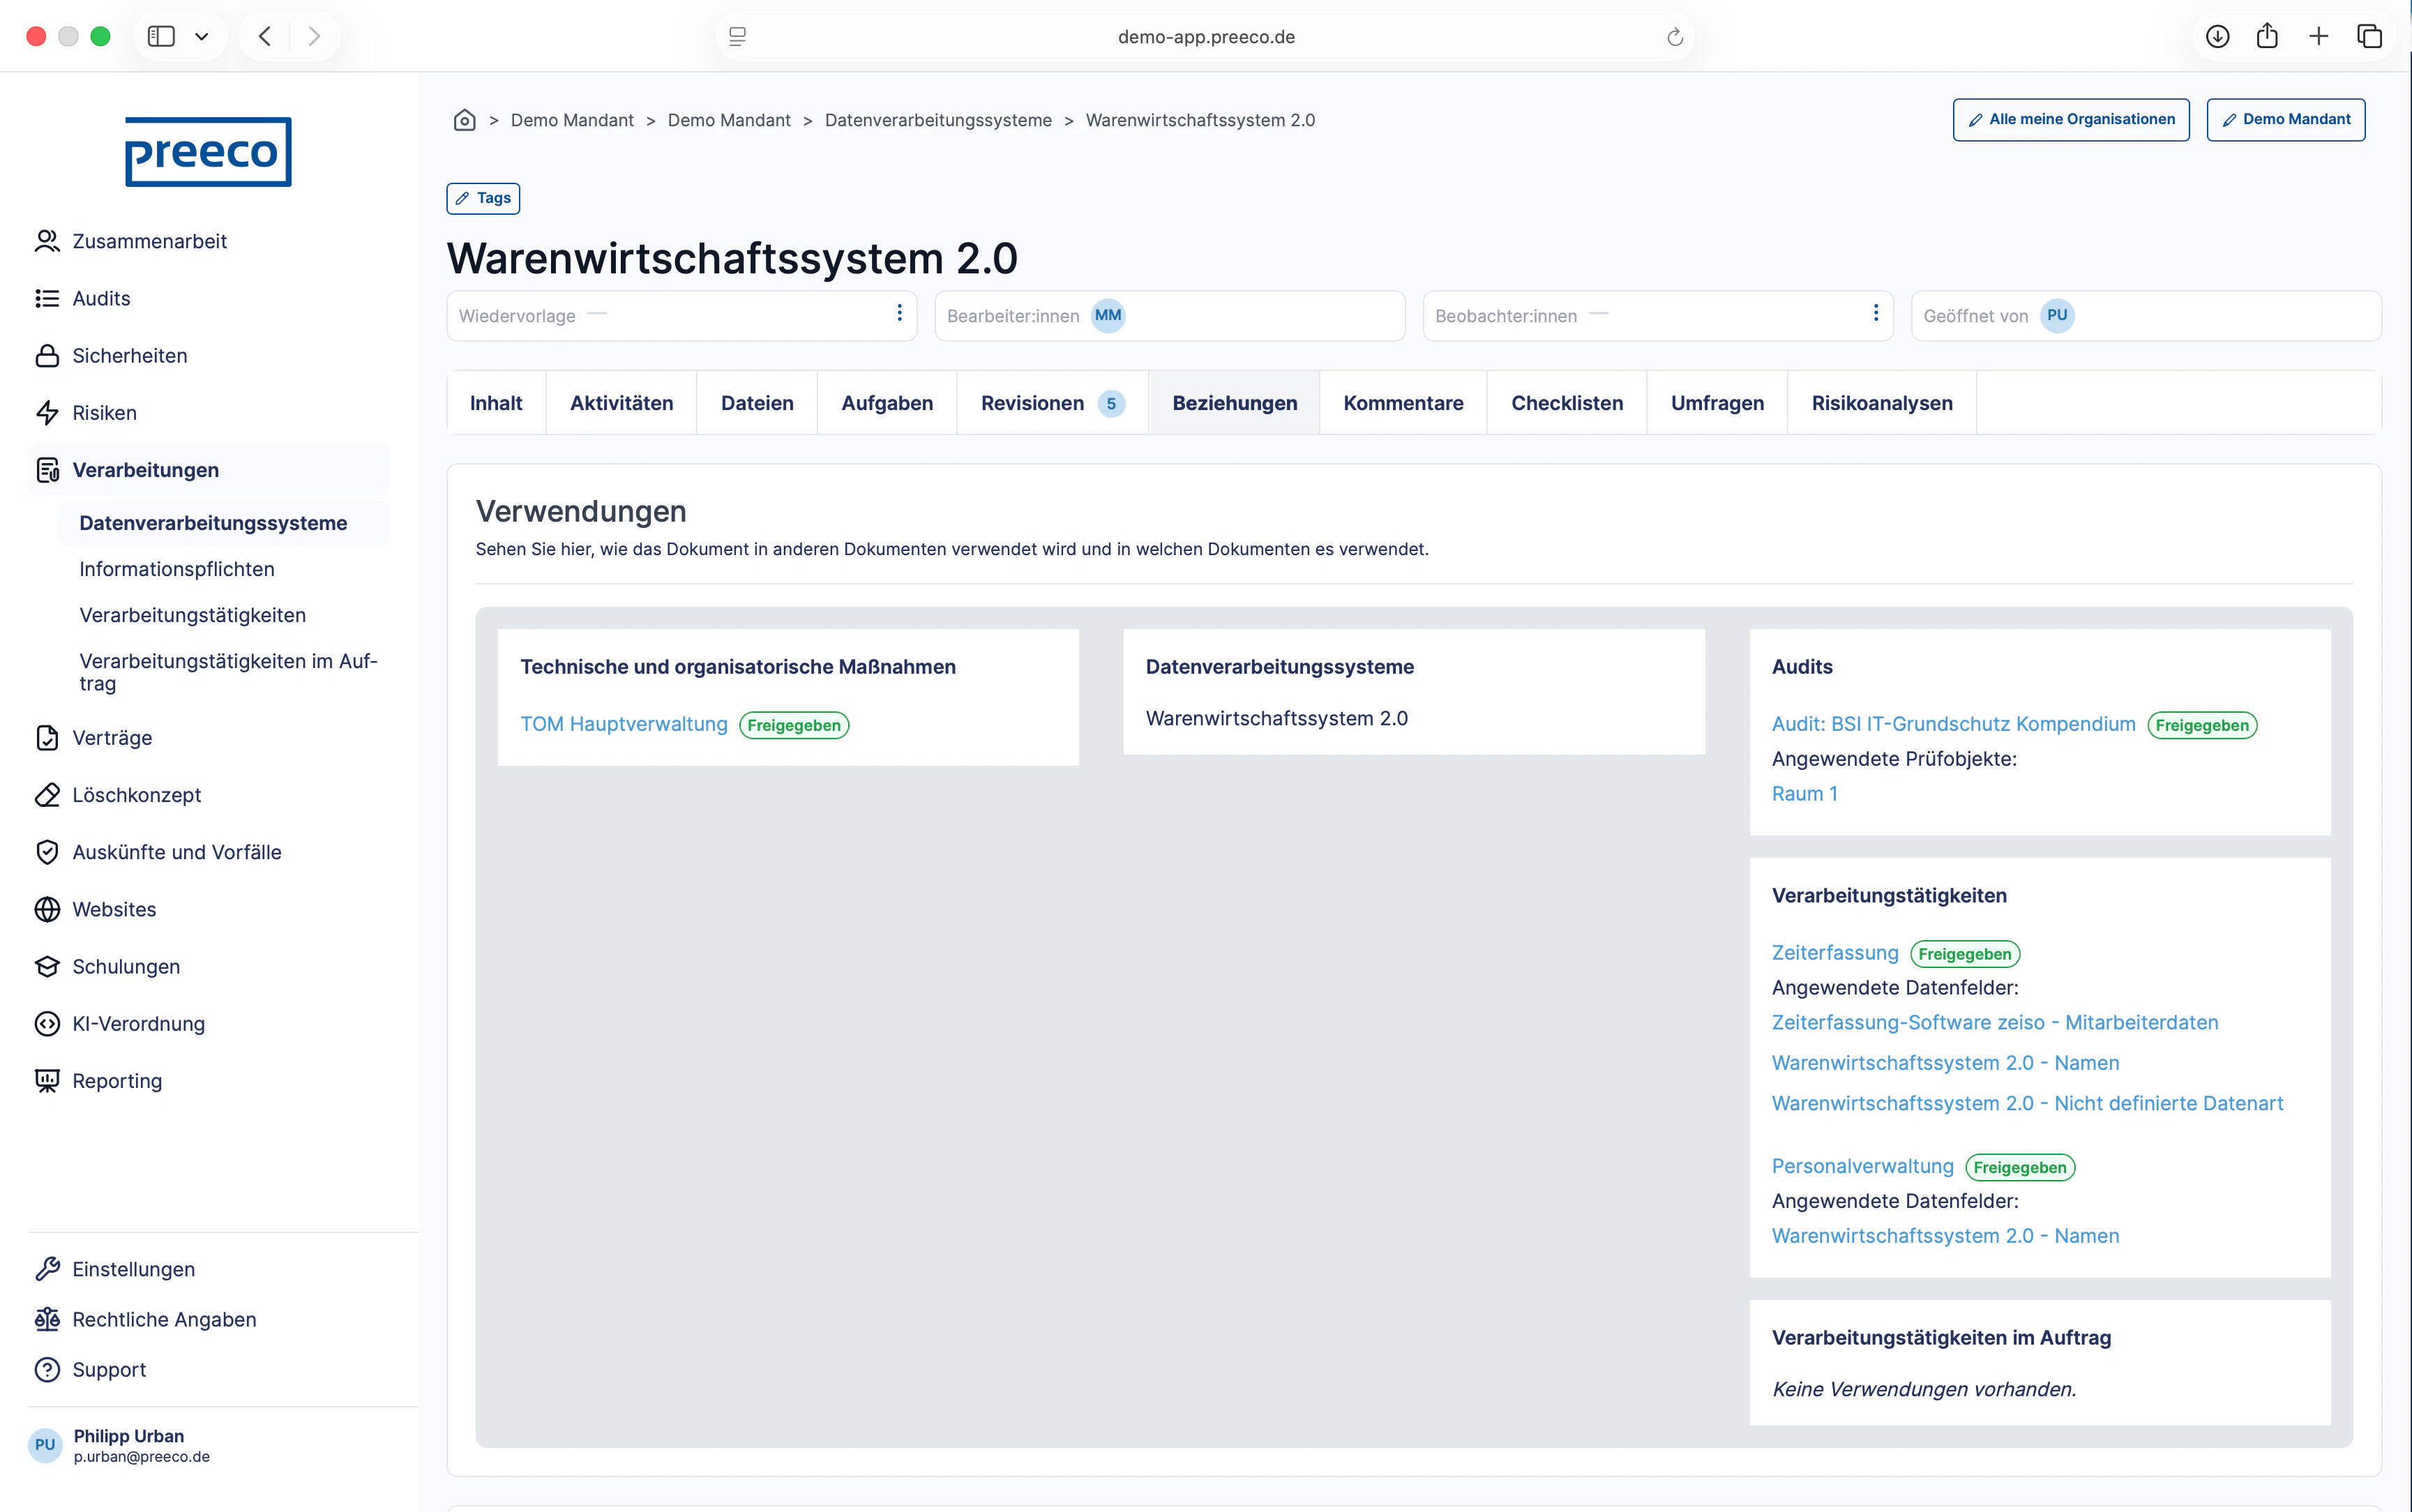This screenshot has height=1512, width=2412.
Task: Click the home icon in the breadcrumb
Action: pyautogui.click(x=464, y=119)
